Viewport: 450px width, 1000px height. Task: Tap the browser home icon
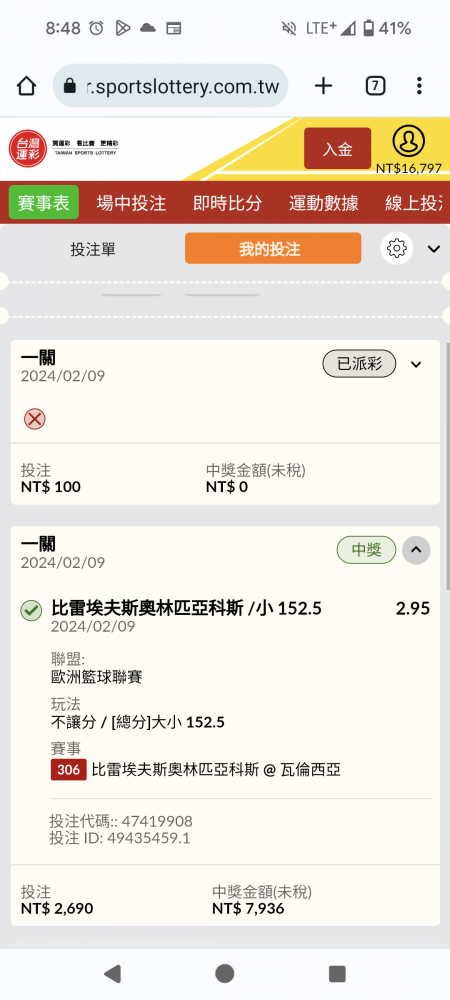click(x=26, y=85)
